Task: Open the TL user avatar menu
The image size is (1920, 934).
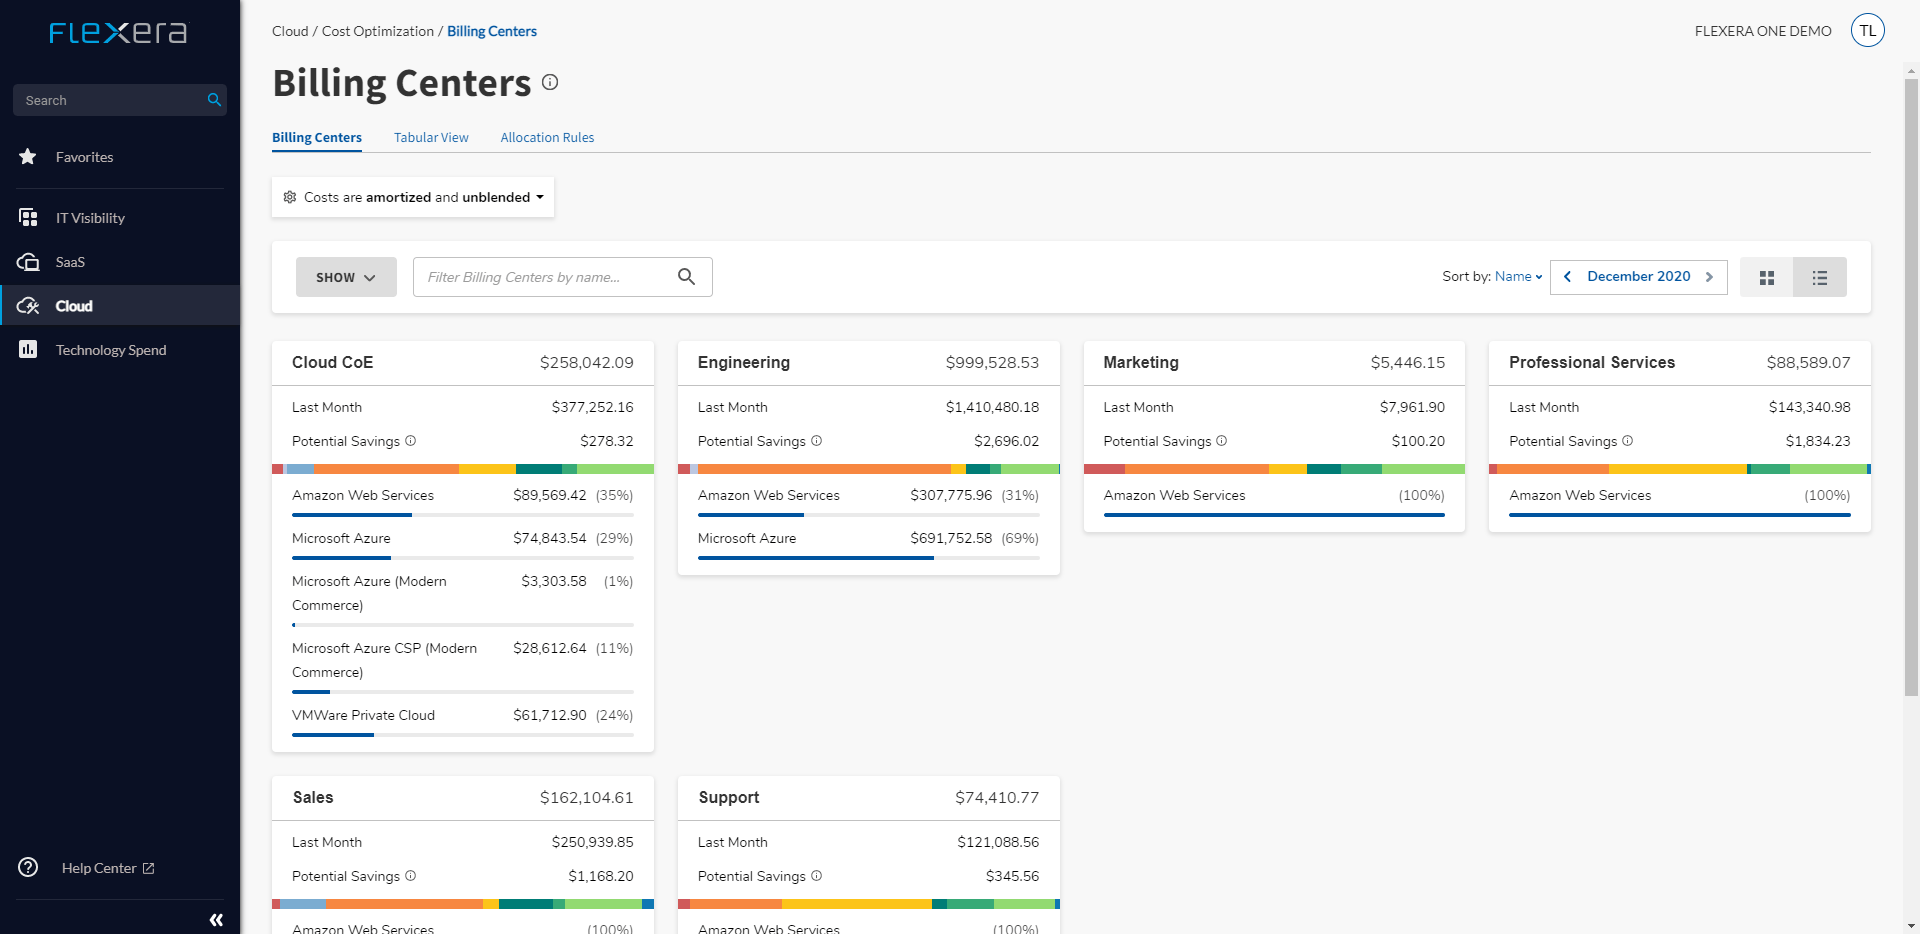Action: [x=1867, y=31]
